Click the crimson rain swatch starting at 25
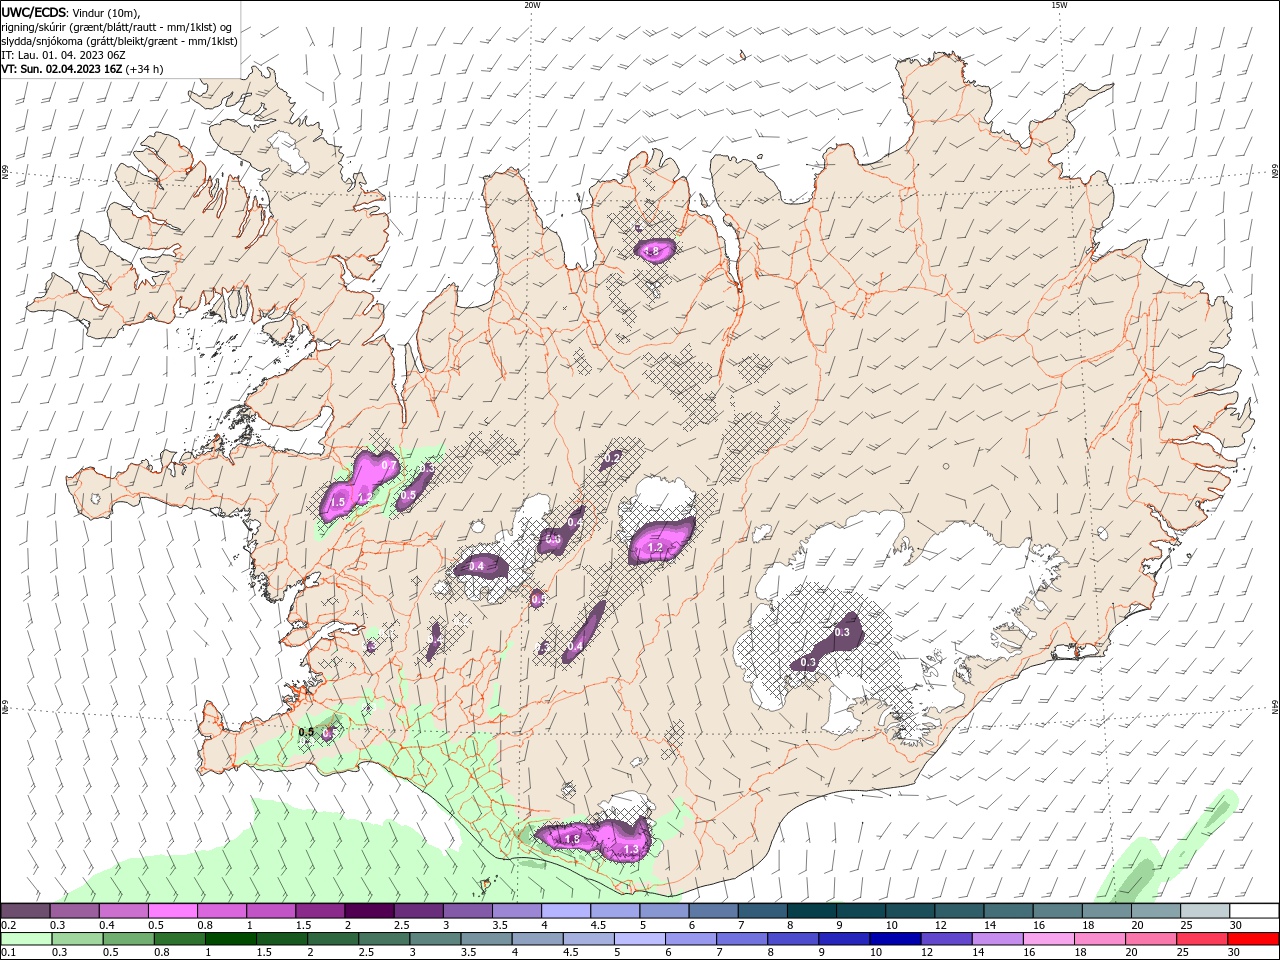This screenshot has height=960, width=1280. (x=1201, y=939)
